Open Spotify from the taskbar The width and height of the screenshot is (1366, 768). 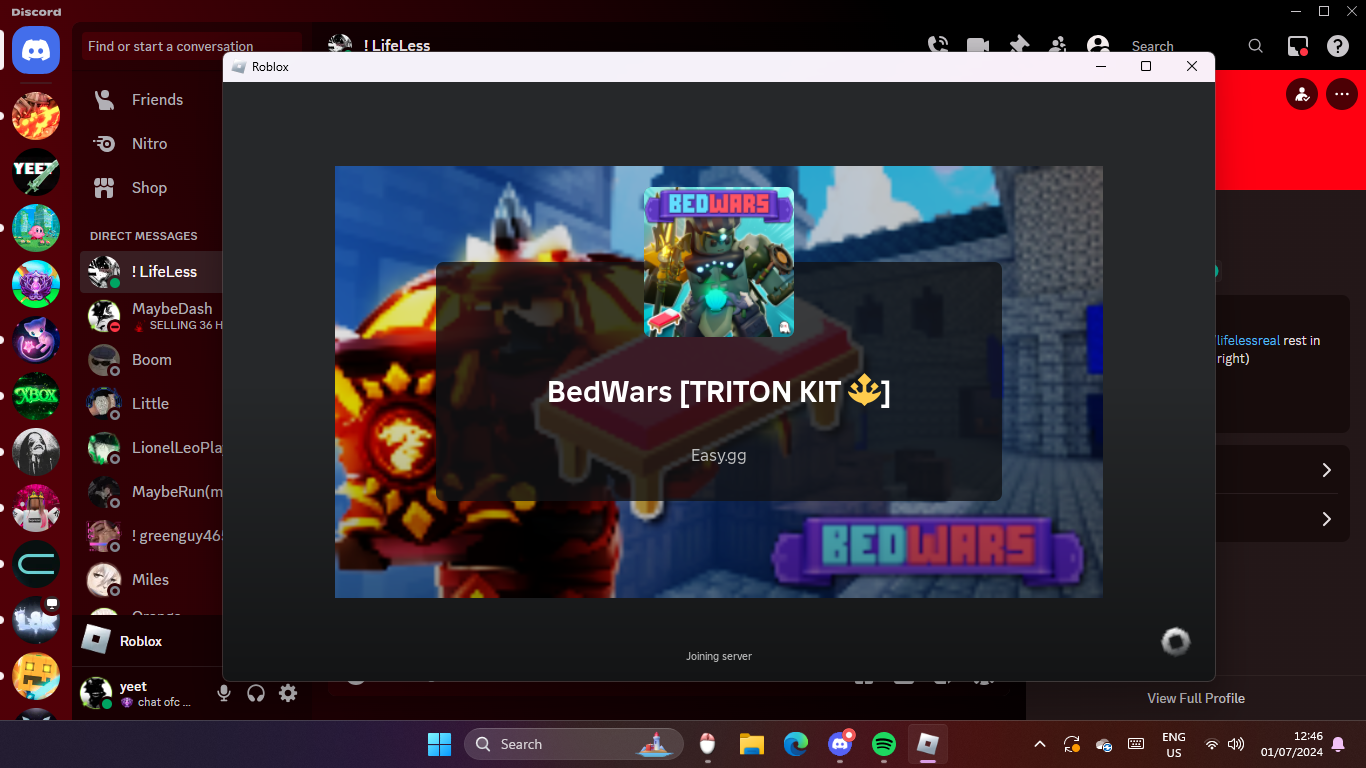click(884, 744)
